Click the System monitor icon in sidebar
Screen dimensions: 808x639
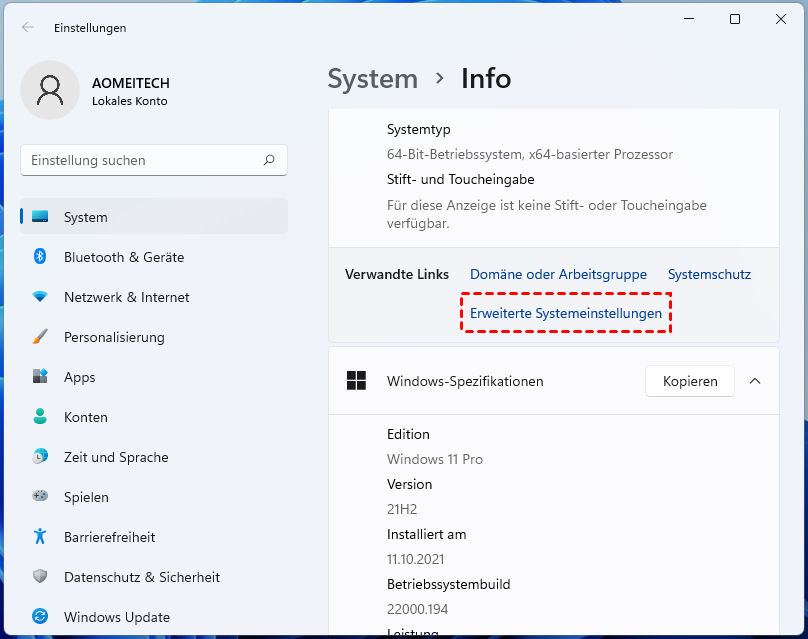[40, 217]
